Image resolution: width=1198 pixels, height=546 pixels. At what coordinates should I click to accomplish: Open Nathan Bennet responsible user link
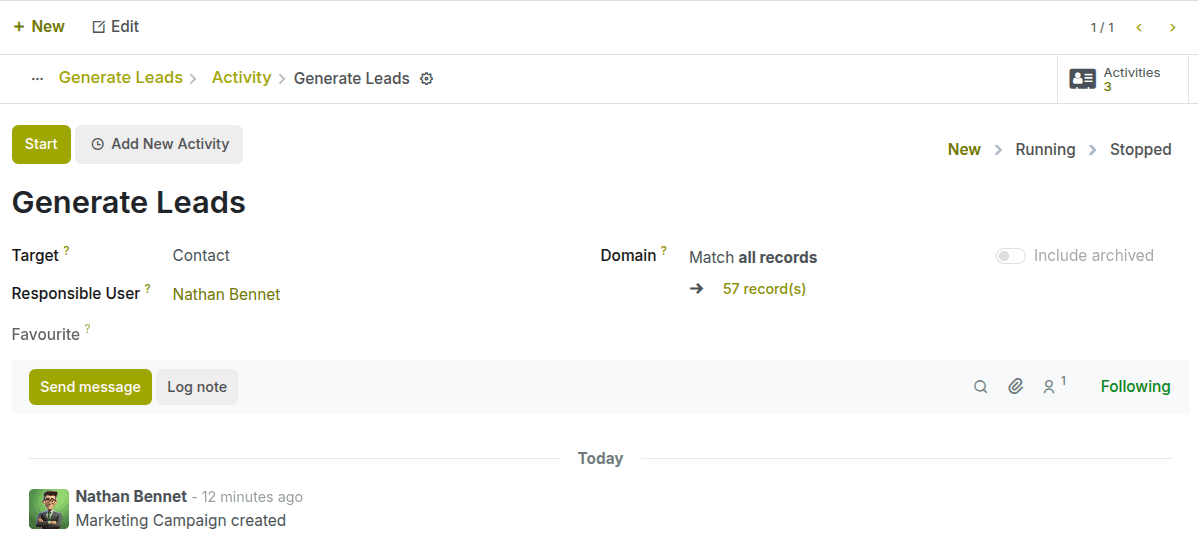pos(226,295)
